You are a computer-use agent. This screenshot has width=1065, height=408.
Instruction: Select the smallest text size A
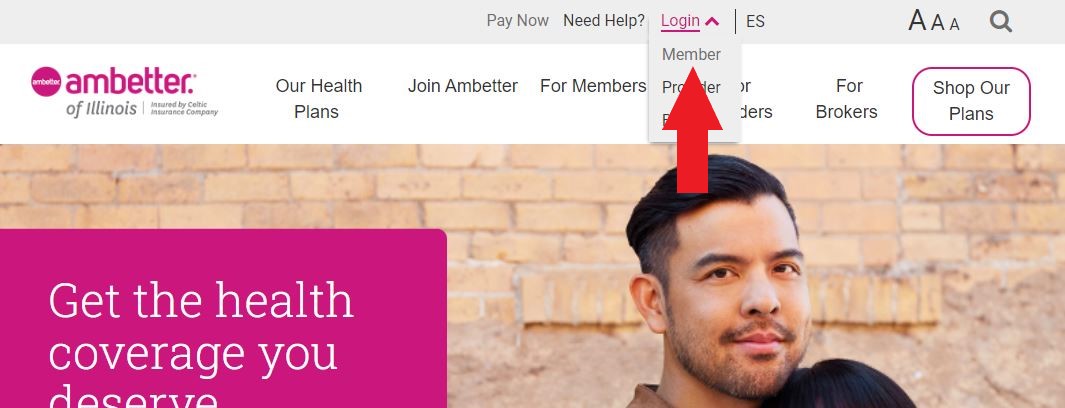point(954,24)
